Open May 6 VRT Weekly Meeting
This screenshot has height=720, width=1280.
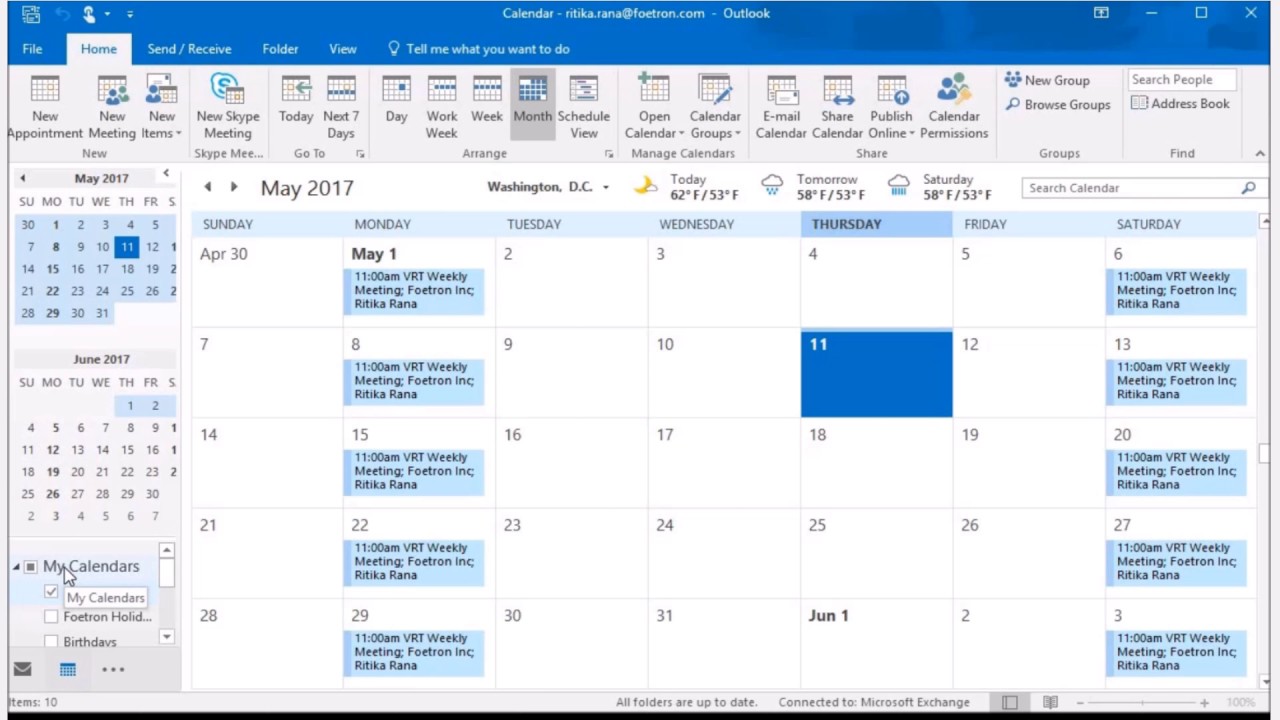(1177, 291)
